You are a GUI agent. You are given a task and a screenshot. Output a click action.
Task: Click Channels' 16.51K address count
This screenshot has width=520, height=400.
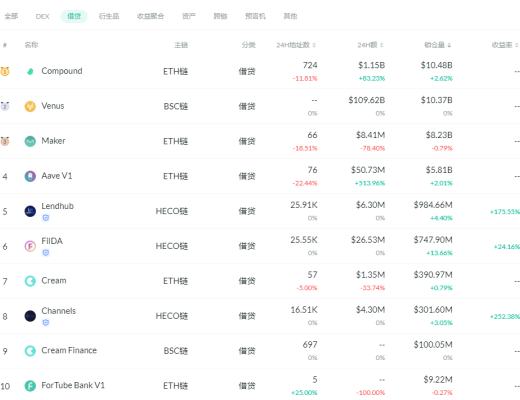pyautogui.click(x=304, y=310)
